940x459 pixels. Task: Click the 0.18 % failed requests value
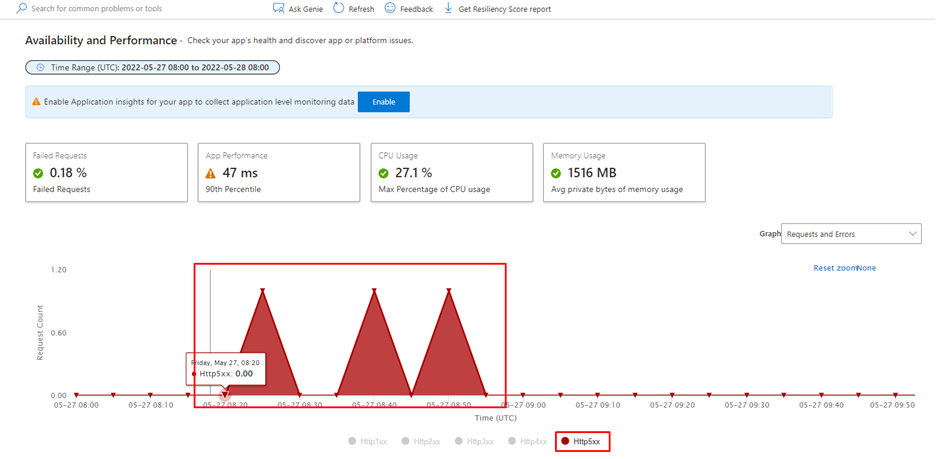(x=68, y=173)
